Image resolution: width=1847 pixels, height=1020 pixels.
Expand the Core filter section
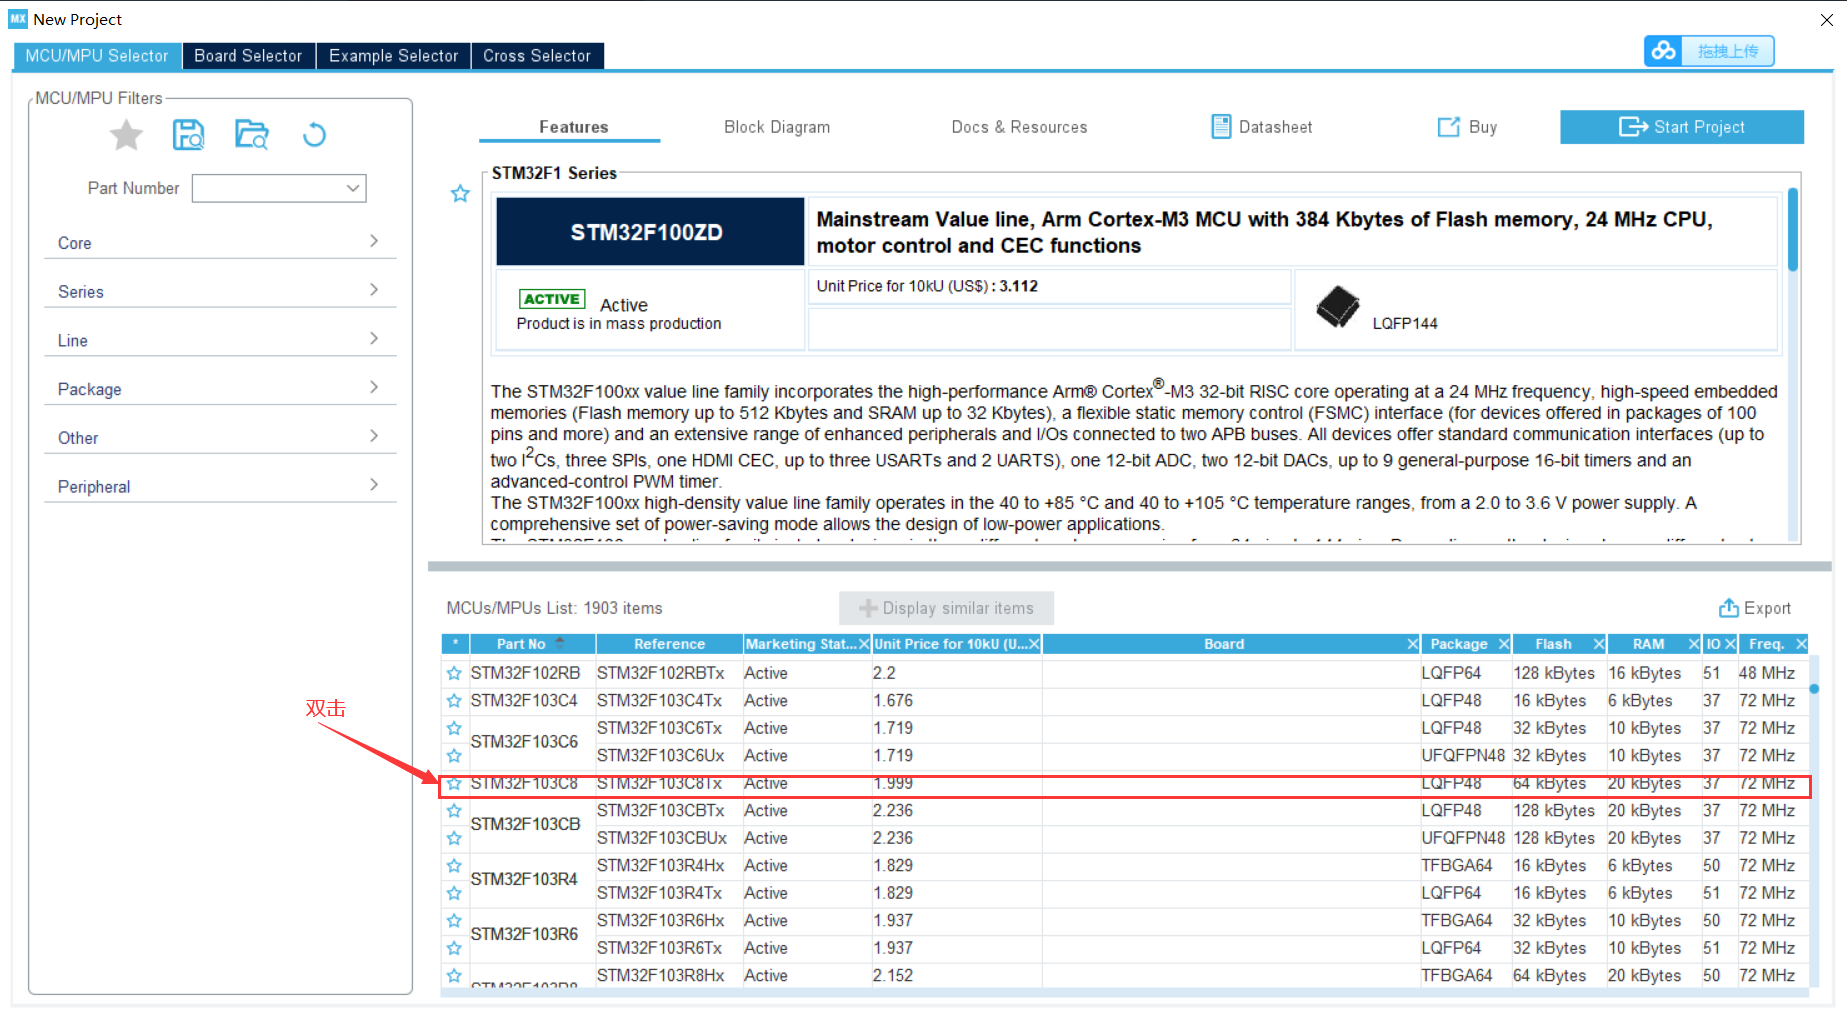point(220,242)
